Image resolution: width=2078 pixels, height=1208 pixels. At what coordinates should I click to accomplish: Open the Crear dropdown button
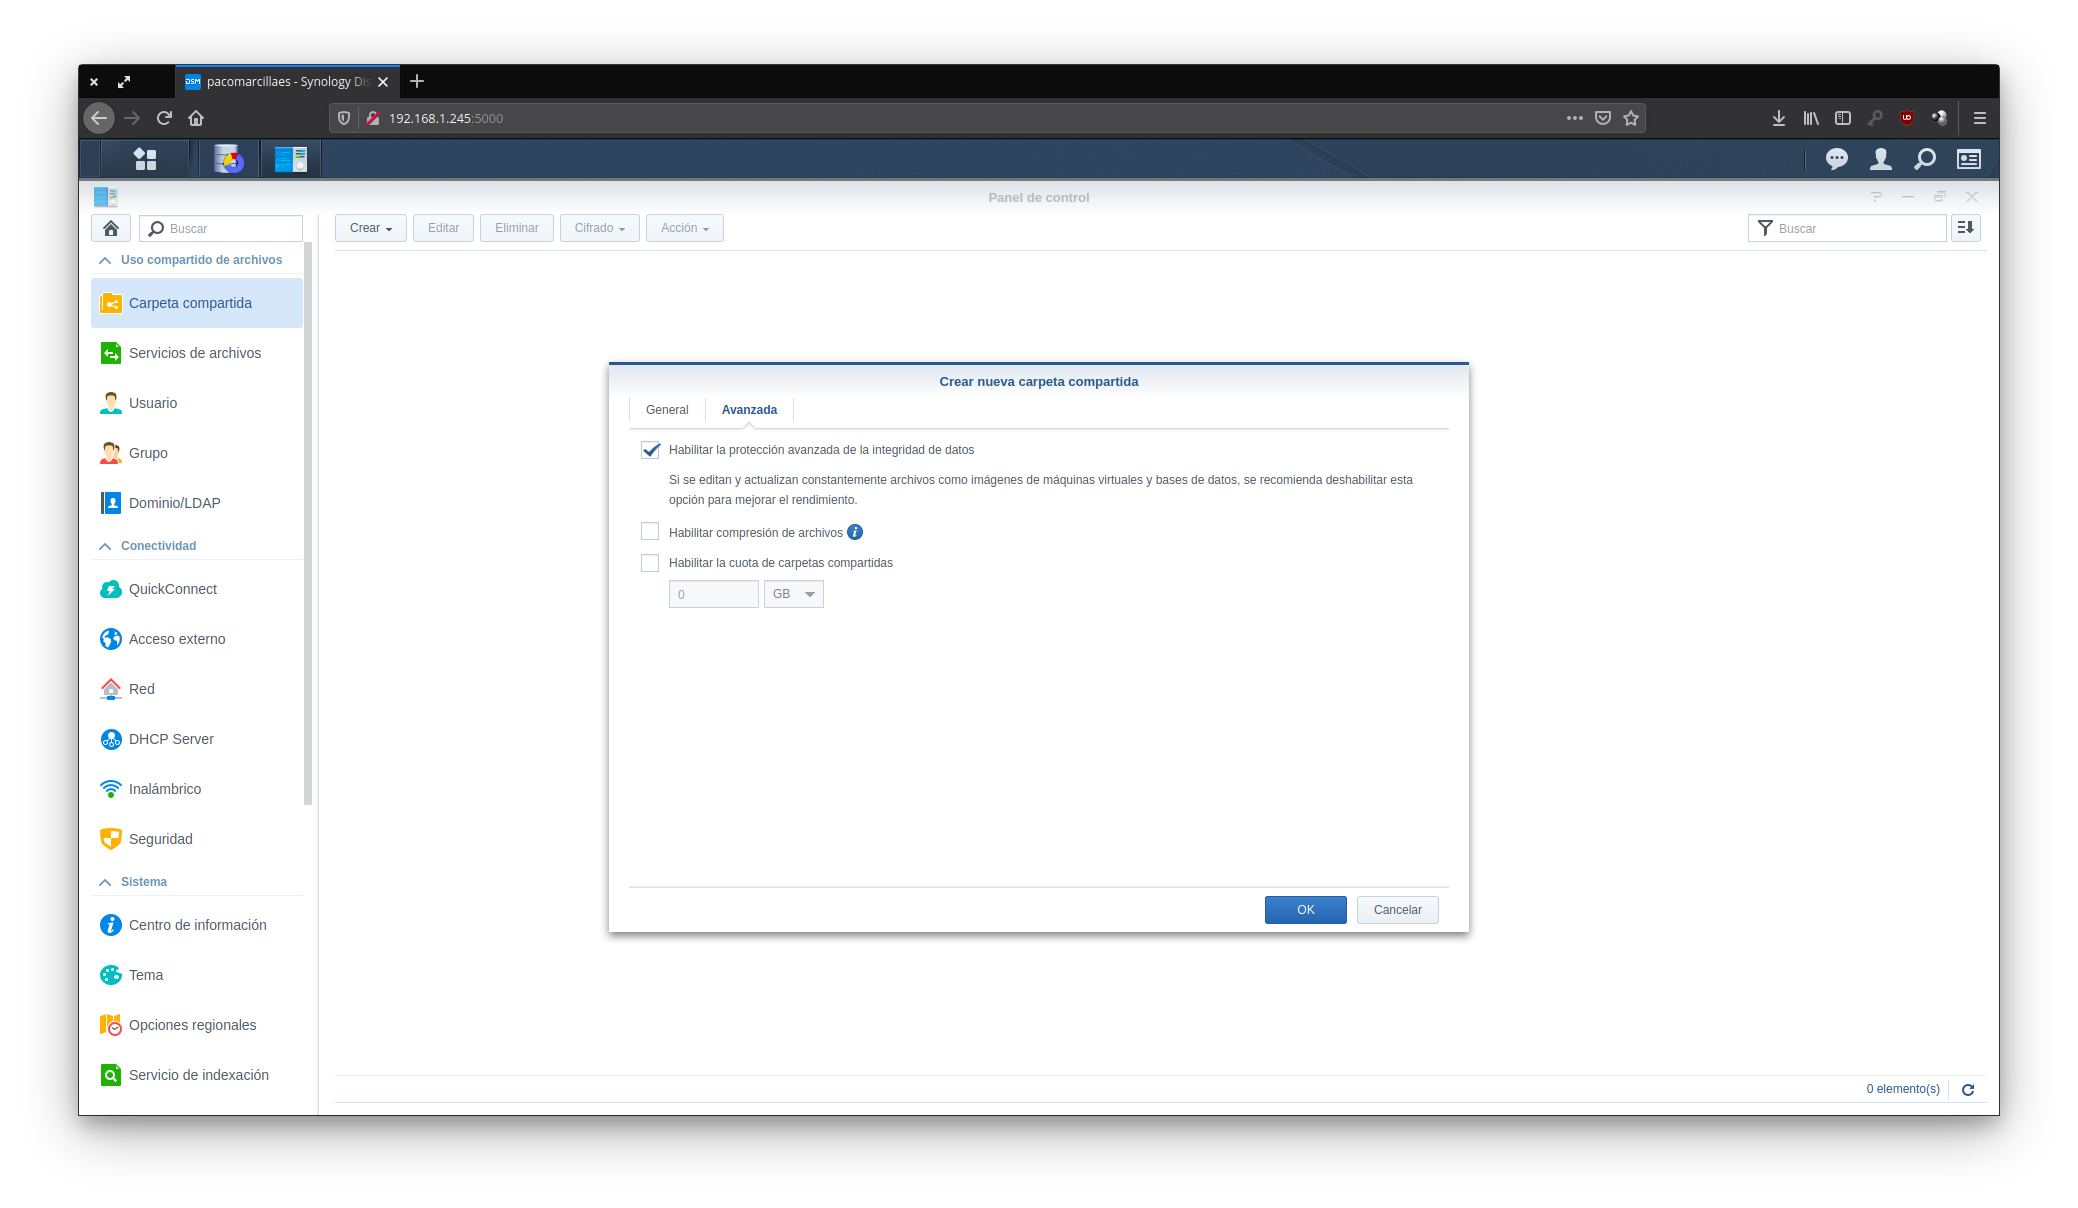[370, 228]
